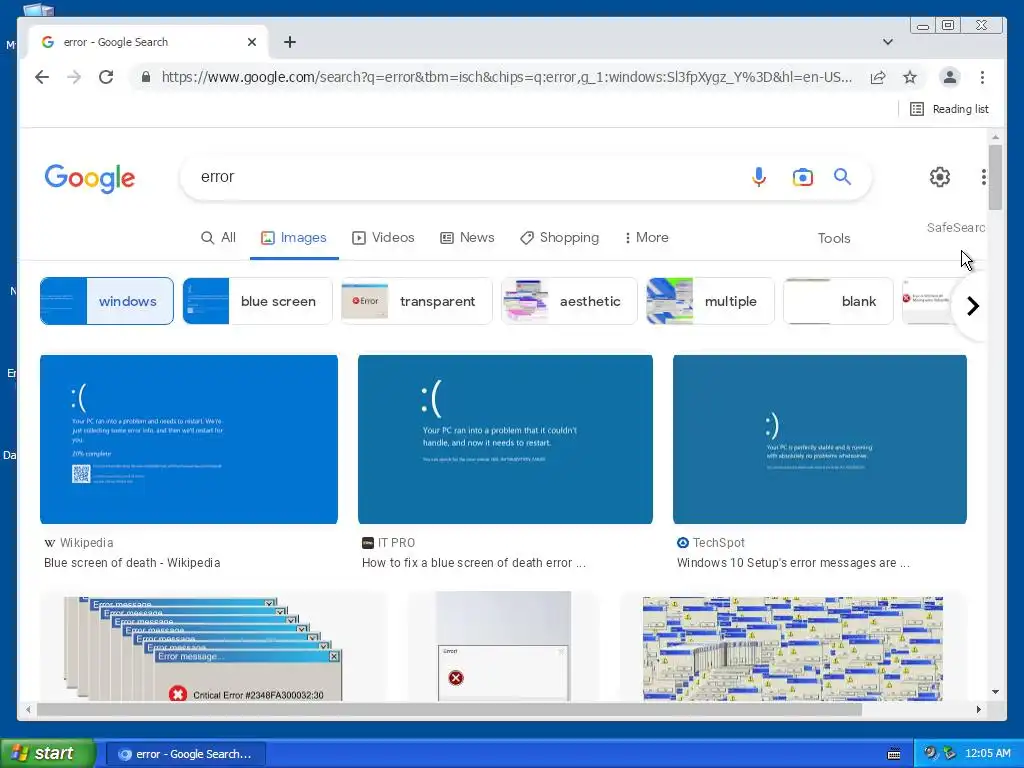The height and width of the screenshot is (768, 1024).
Task: Open the IT PRO blue screen thumbnail
Action: pos(505,440)
